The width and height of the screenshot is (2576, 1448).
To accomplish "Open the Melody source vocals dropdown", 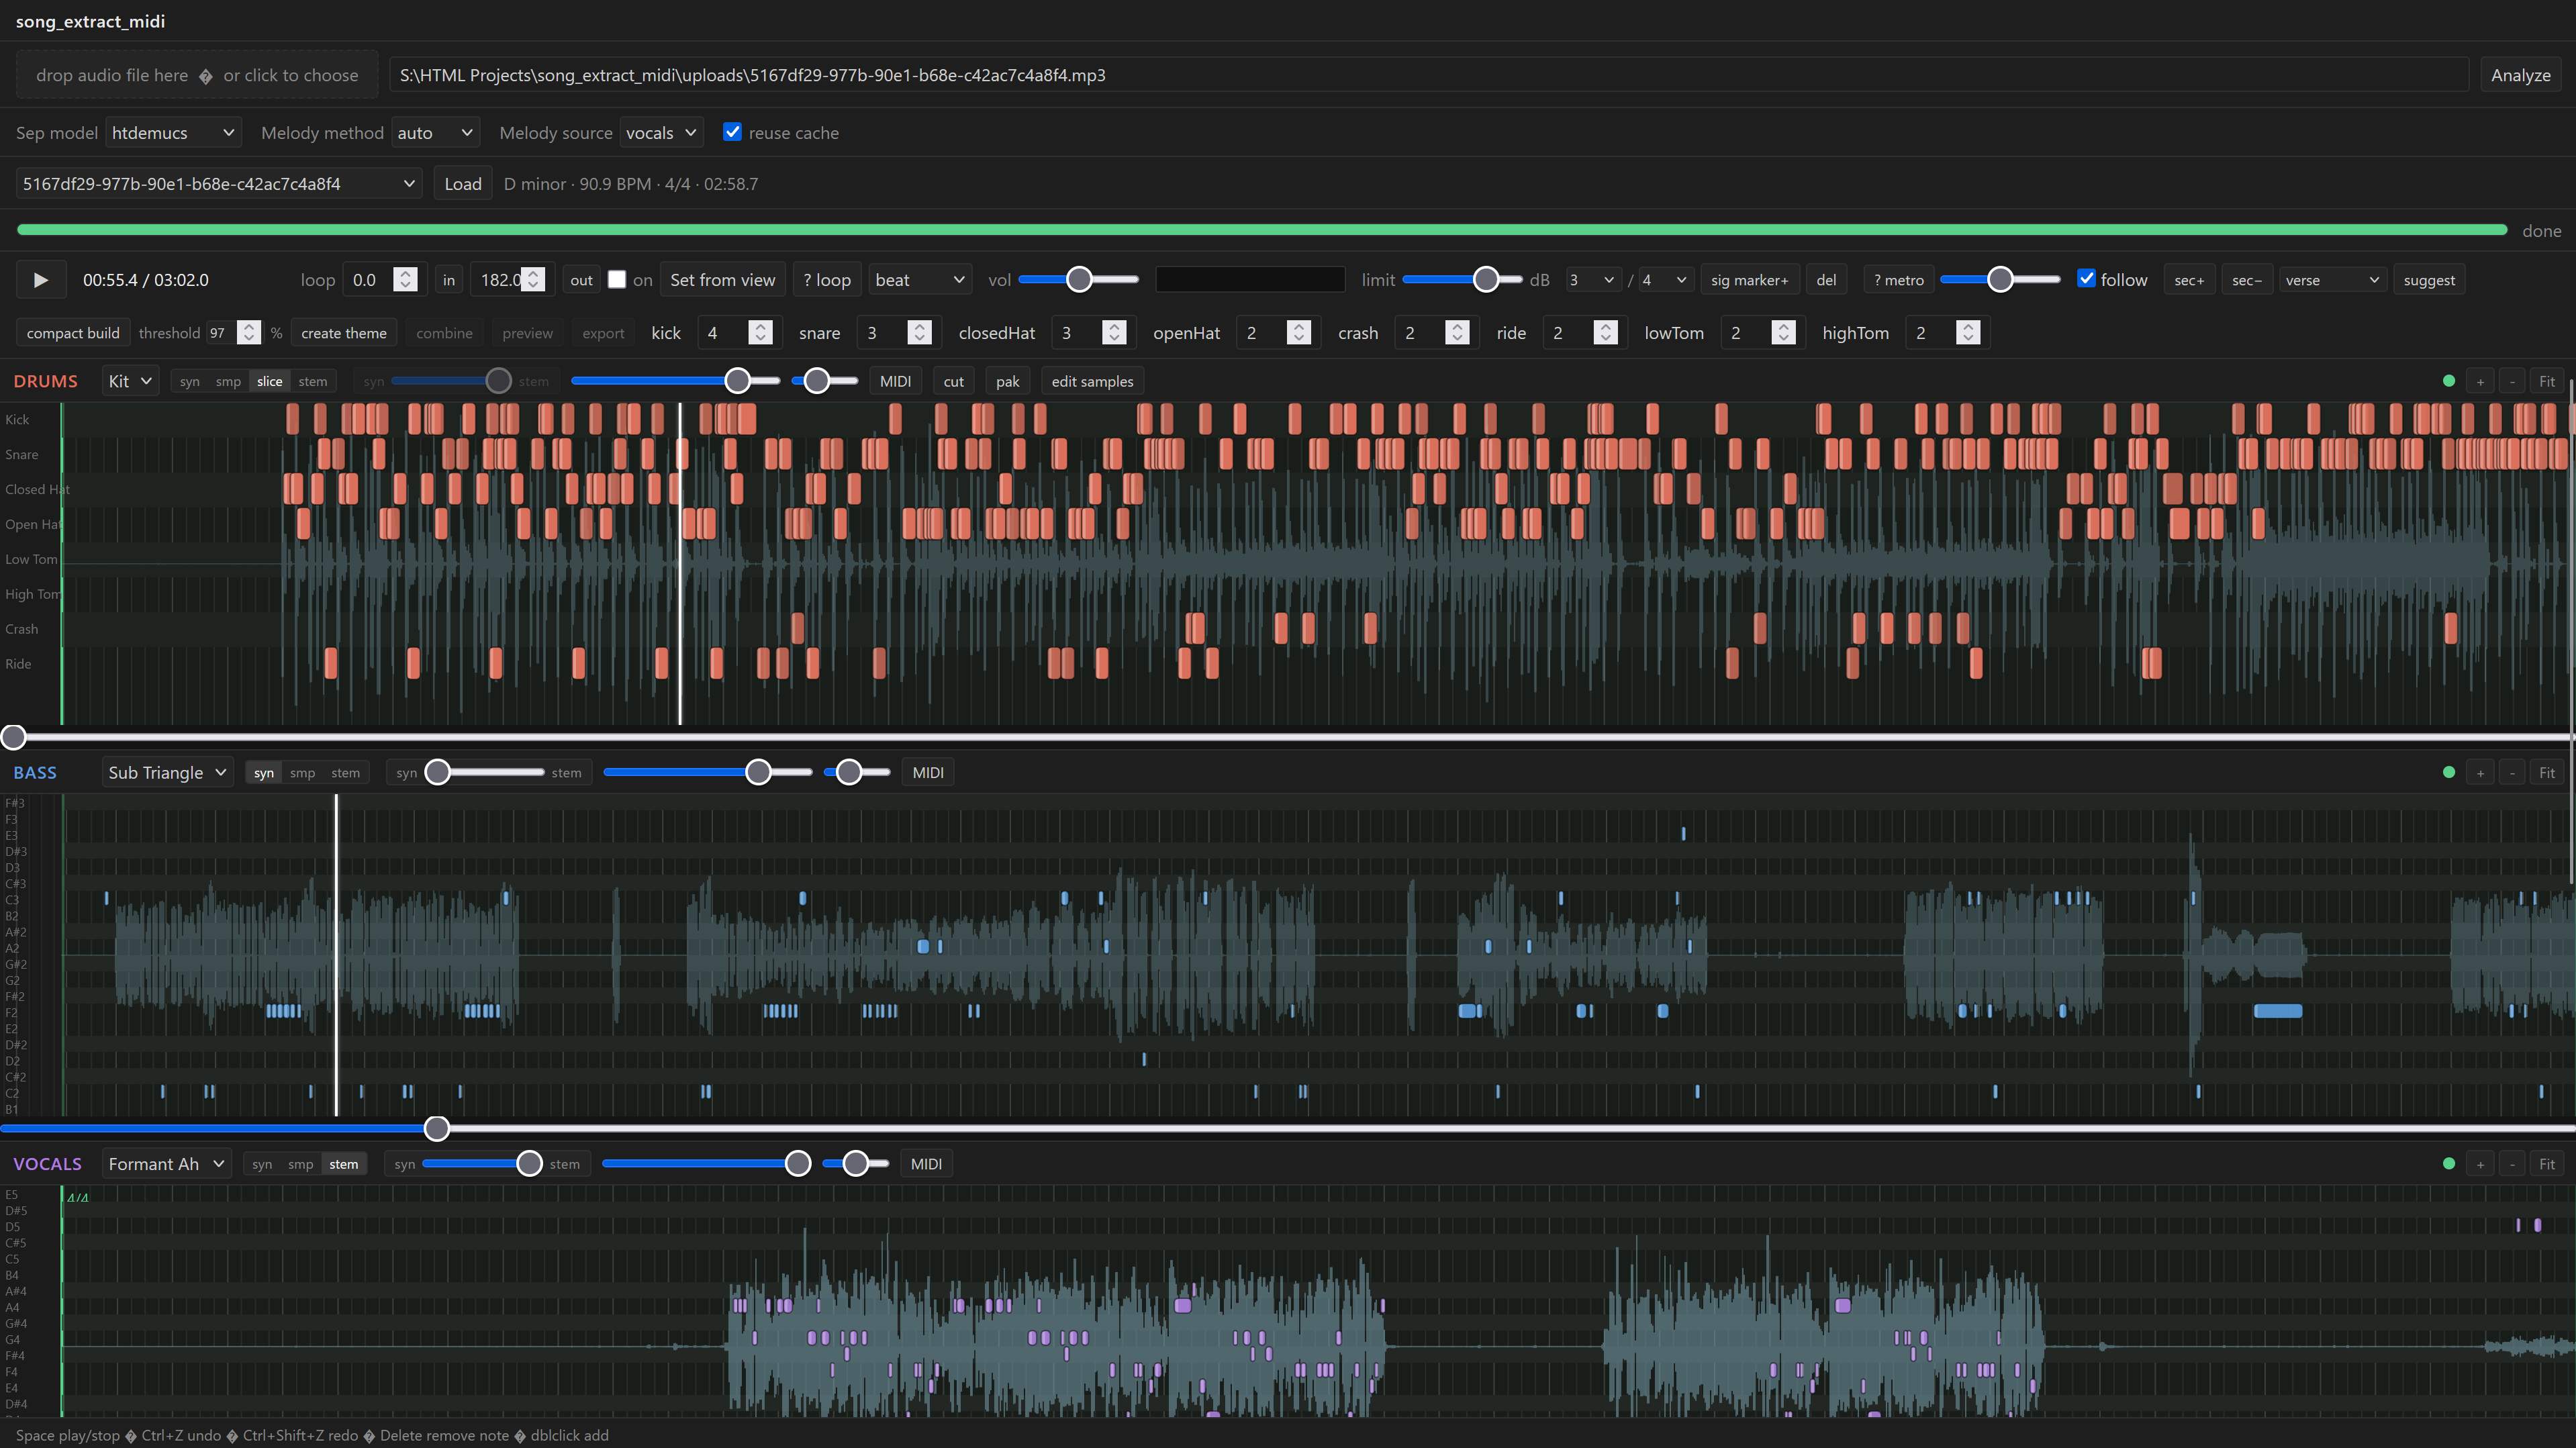I will (661, 133).
